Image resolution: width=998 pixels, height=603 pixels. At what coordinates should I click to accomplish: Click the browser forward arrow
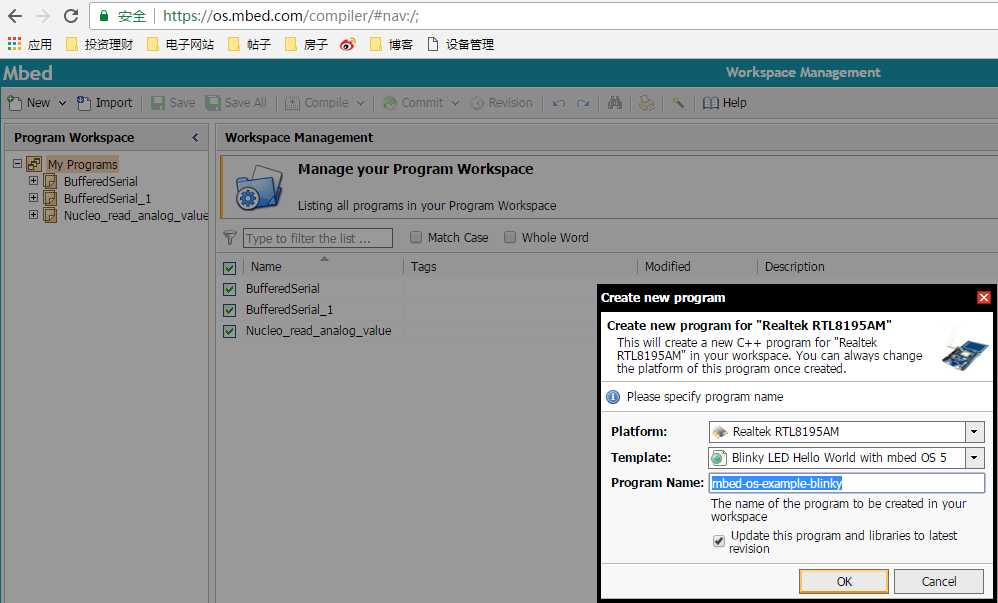click(43, 16)
